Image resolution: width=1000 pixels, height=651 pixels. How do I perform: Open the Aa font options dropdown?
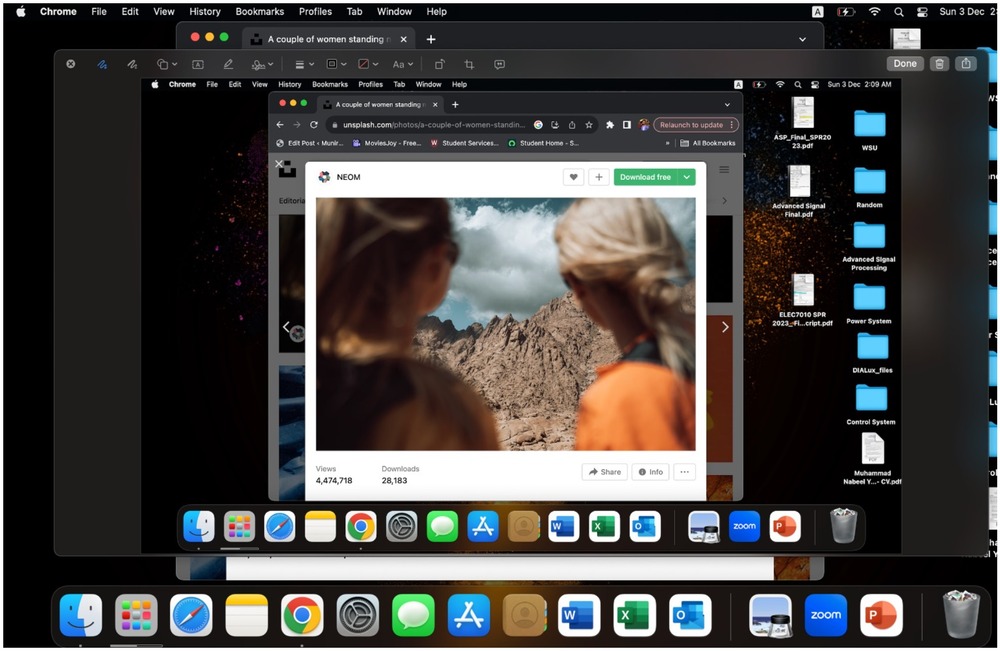click(399, 64)
